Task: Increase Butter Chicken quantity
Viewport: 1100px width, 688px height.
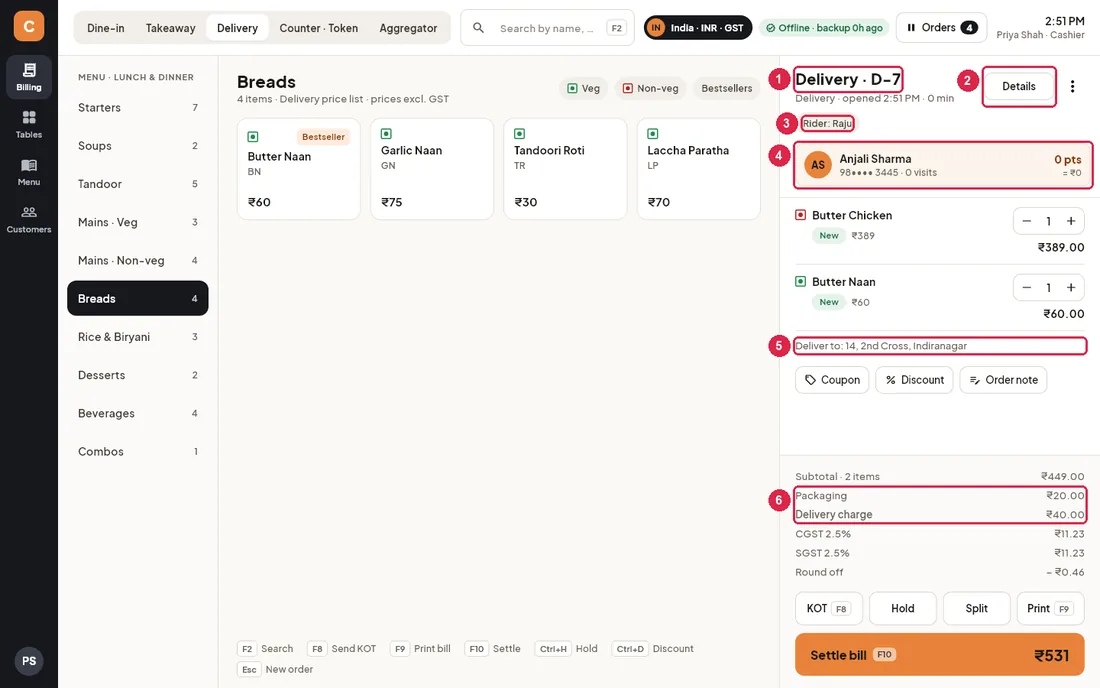Action: pyautogui.click(x=1071, y=221)
